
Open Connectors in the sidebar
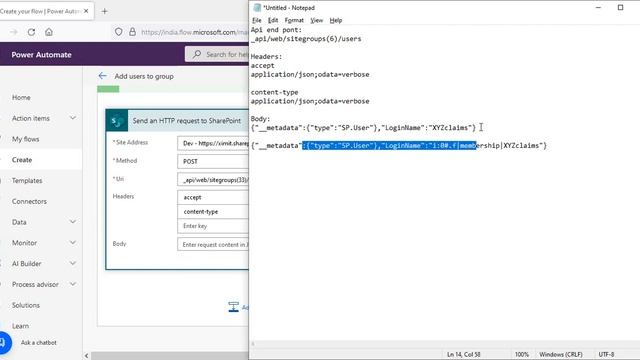[29, 201]
